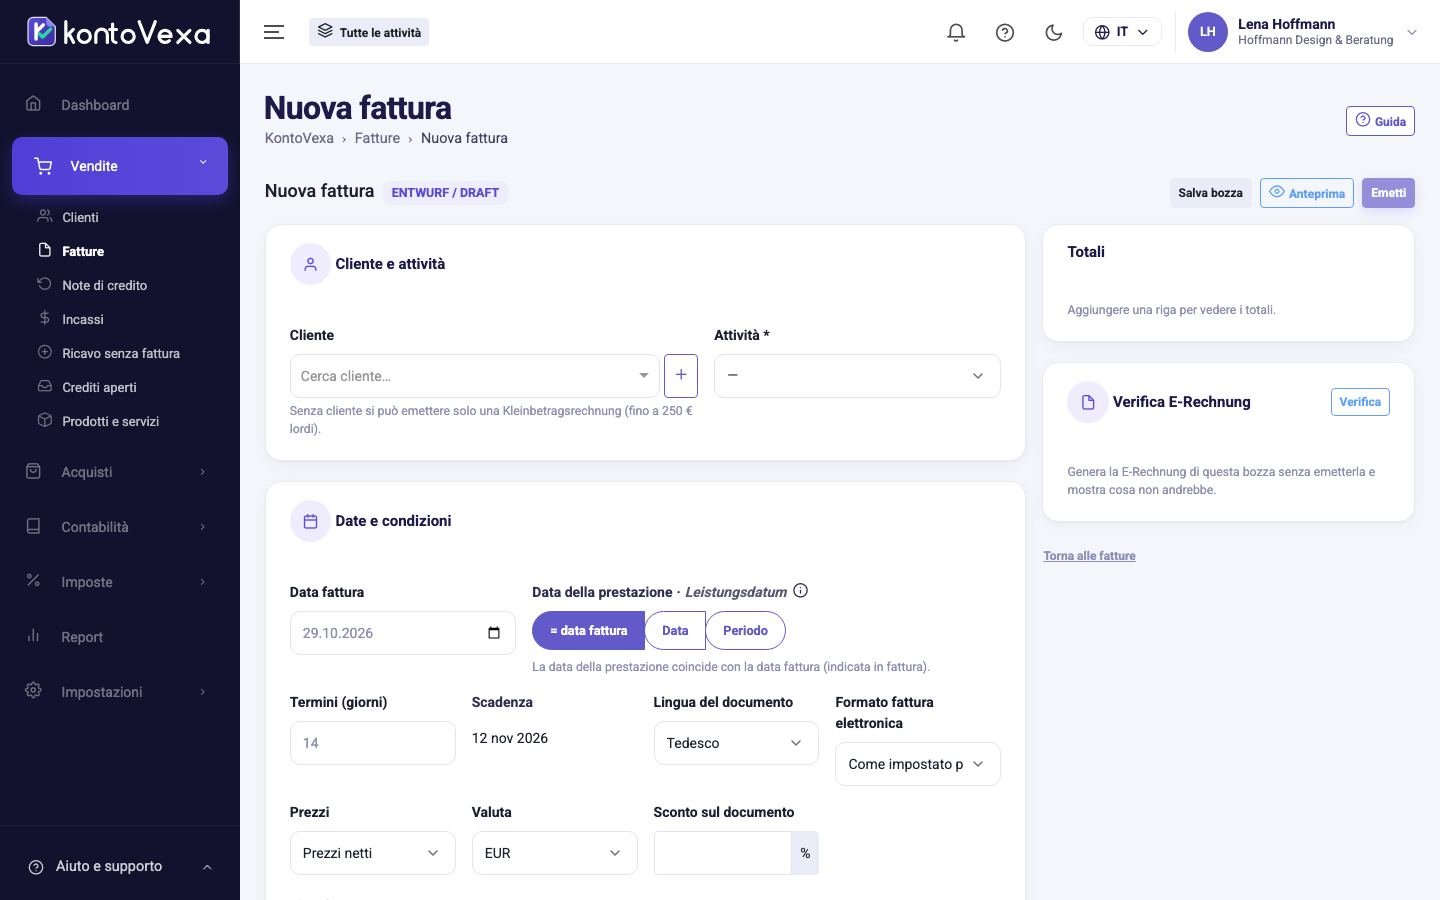Click the Verifica button
Screen dimensions: 1440x900
[1360, 402]
